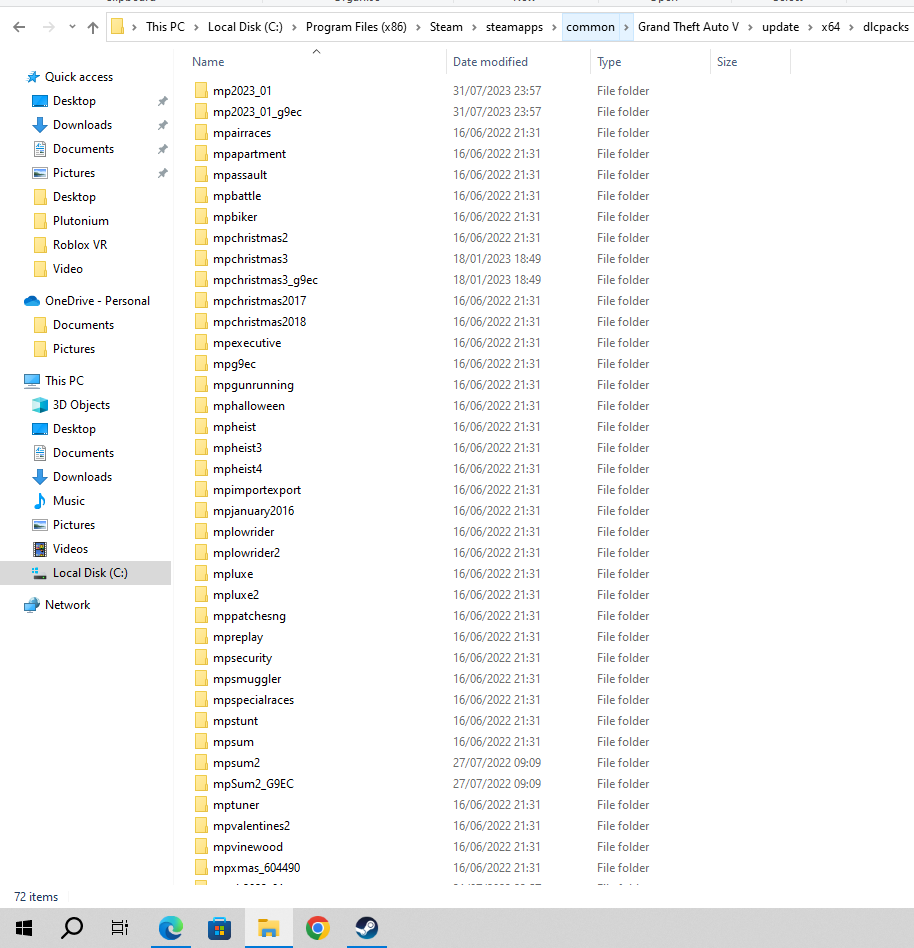Image resolution: width=914 pixels, height=948 pixels.
Task: Open Quick access in navigation pane
Action: tap(79, 77)
